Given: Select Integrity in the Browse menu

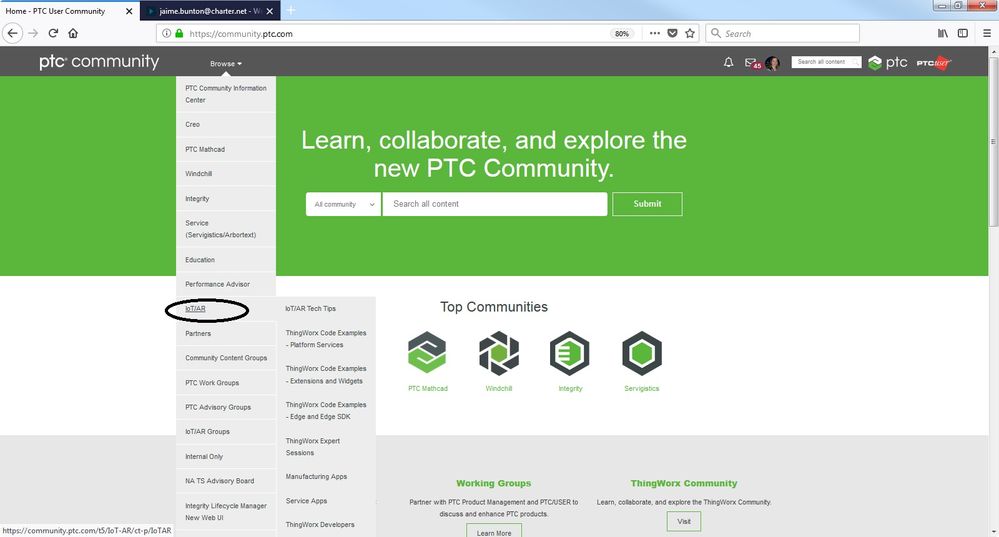Looking at the screenshot, I should [226, 199].
